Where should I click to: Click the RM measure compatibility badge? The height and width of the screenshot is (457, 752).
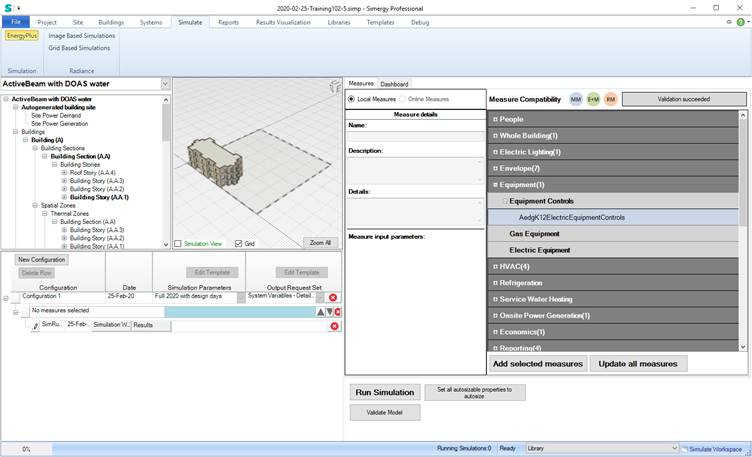click(x=611, y=99)
